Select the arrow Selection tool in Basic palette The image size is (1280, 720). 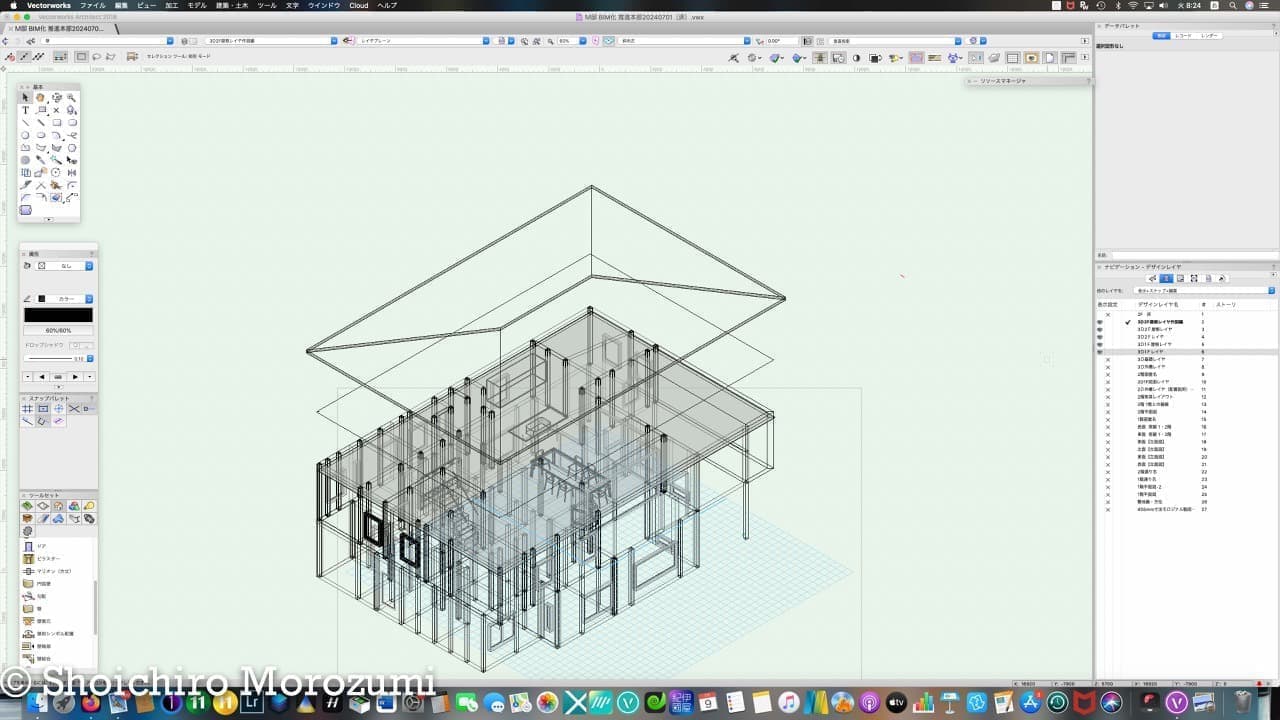tap(26, 98)
